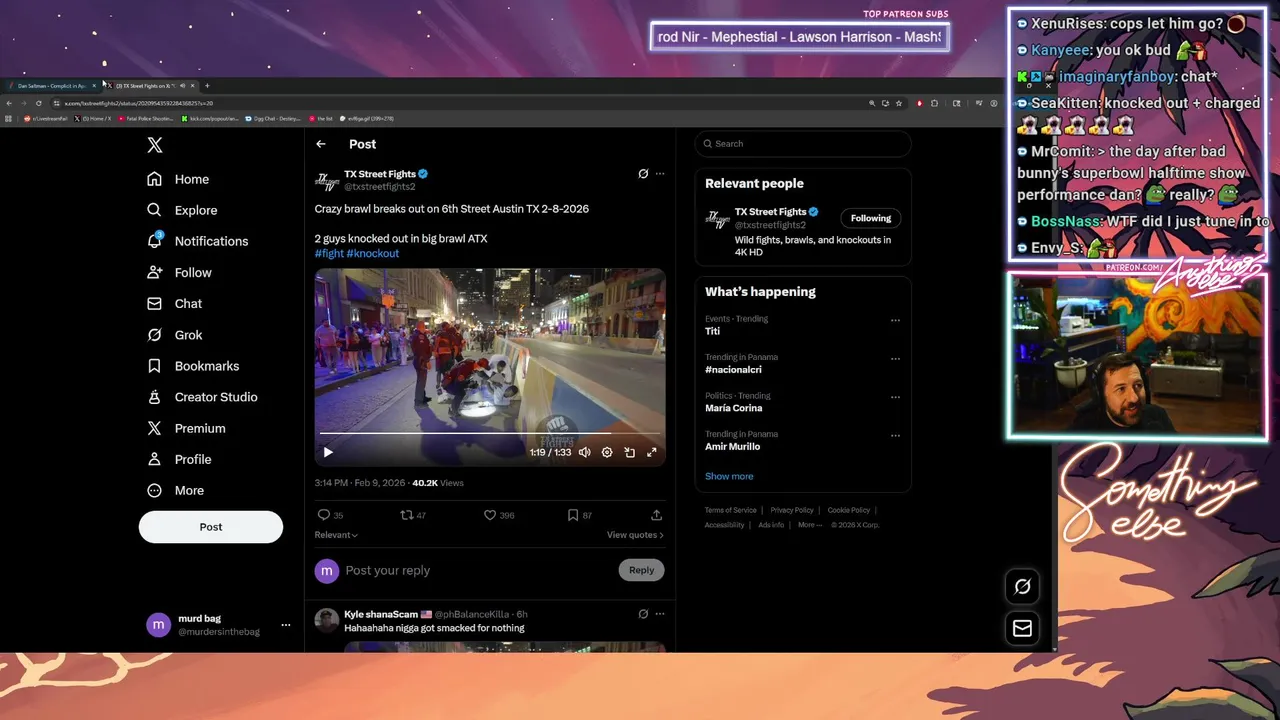Open the Terms of Service link

730,510
